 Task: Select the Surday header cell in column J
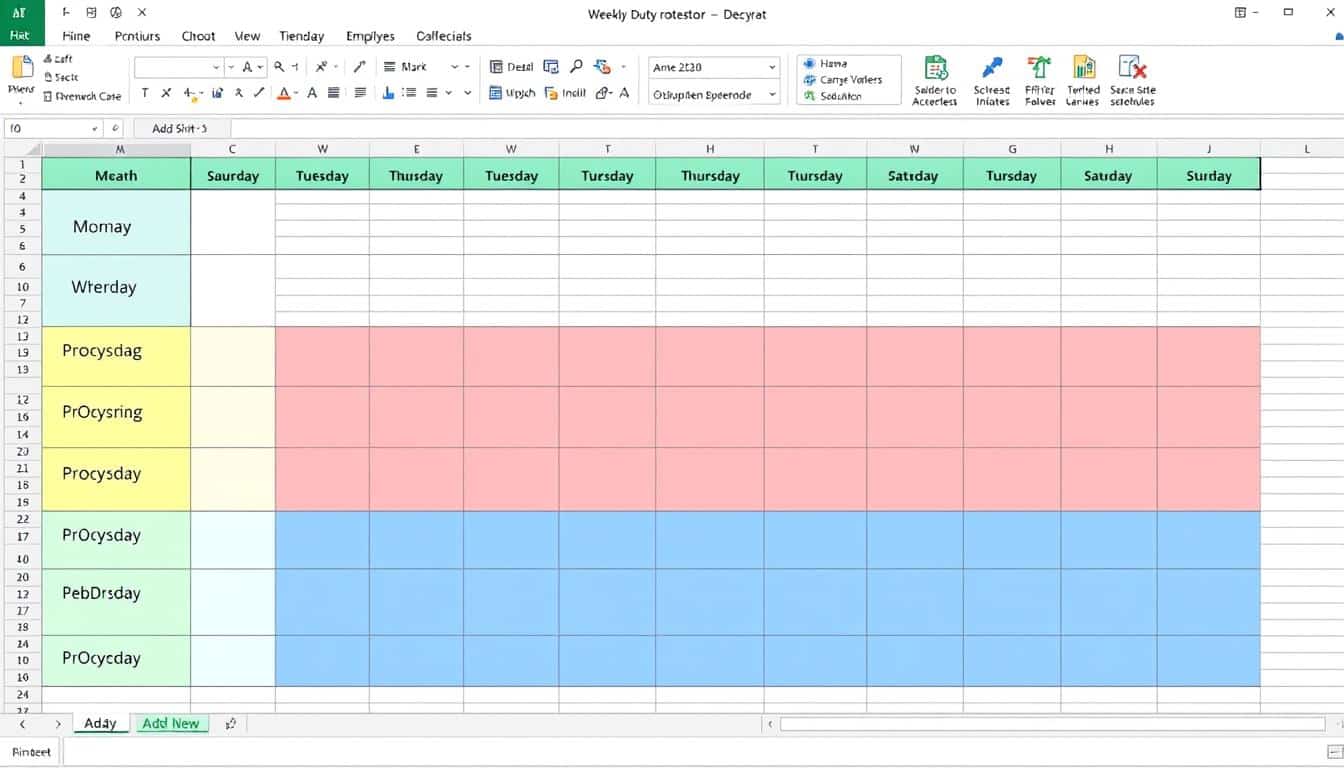[1209, 174]
